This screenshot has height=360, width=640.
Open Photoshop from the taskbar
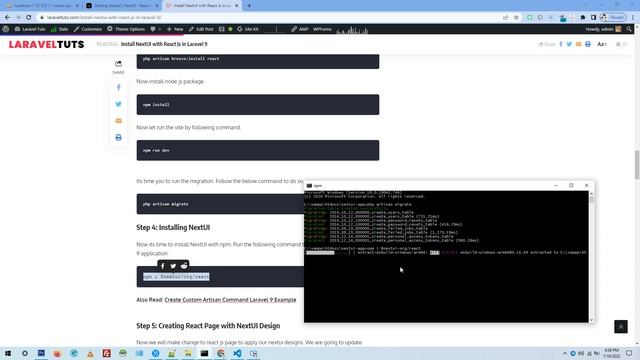point(41,353)
